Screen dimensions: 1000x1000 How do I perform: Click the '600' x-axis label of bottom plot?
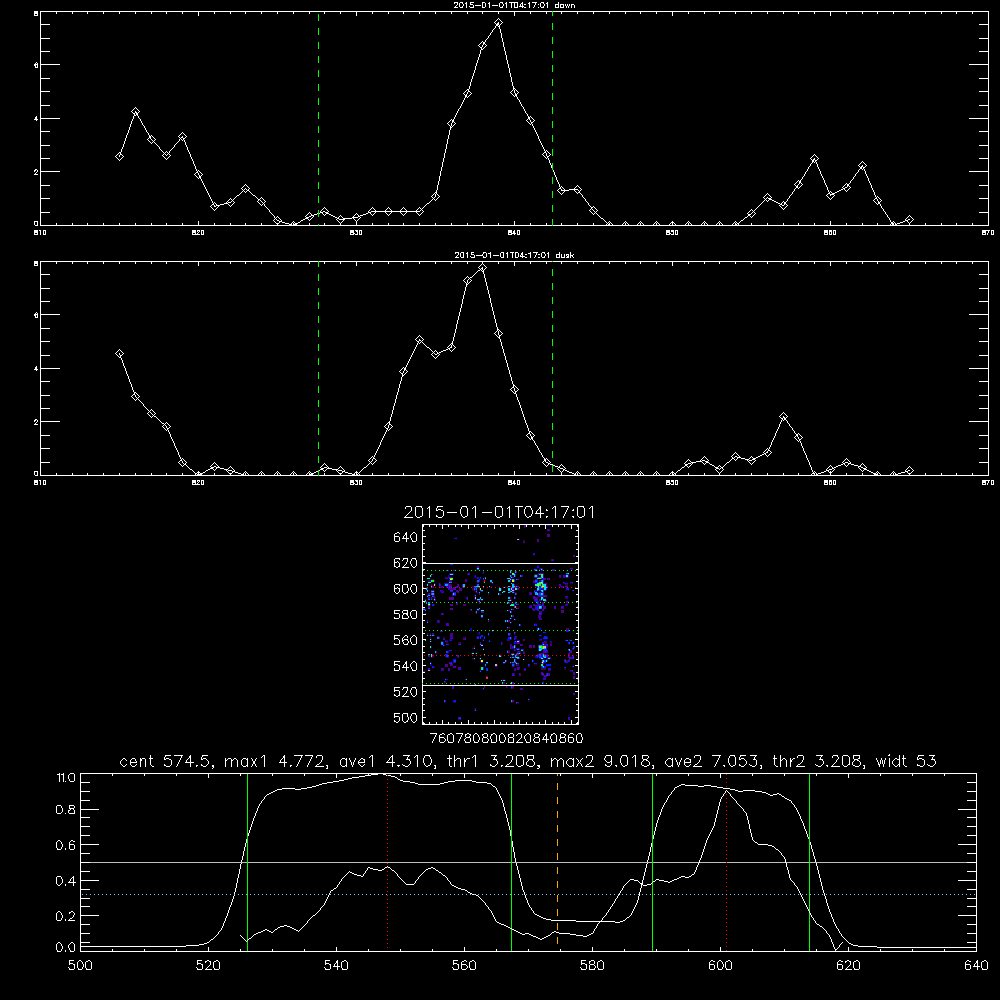tap(720, 966)
